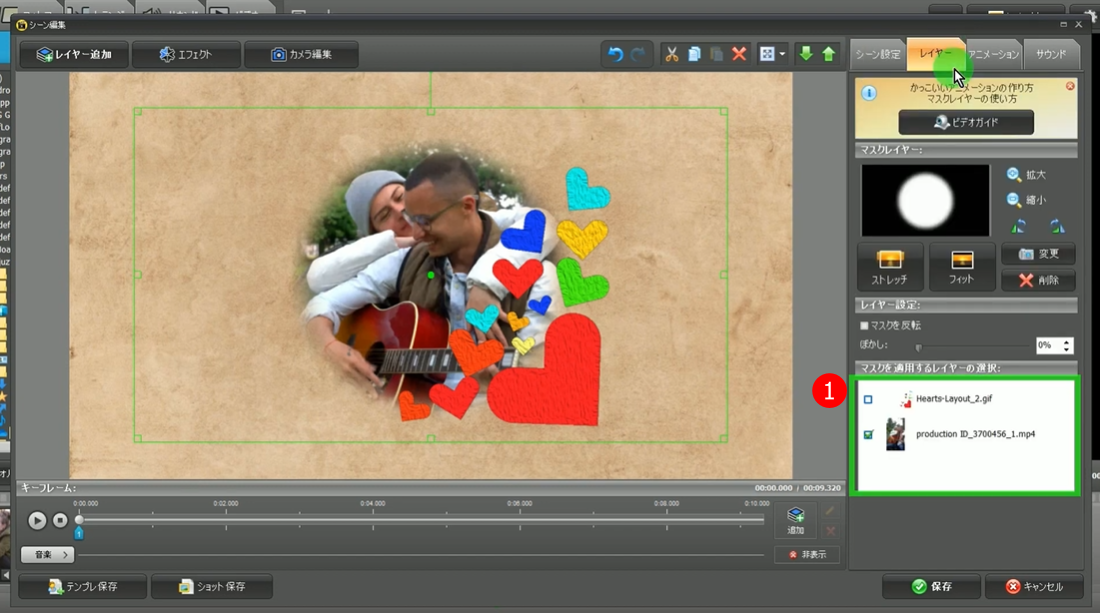The height and width of the screenshot is (613, 1100).
Task: Check the Hearts-Layout_2.gif layer checkbox
Action: point(868,399)
